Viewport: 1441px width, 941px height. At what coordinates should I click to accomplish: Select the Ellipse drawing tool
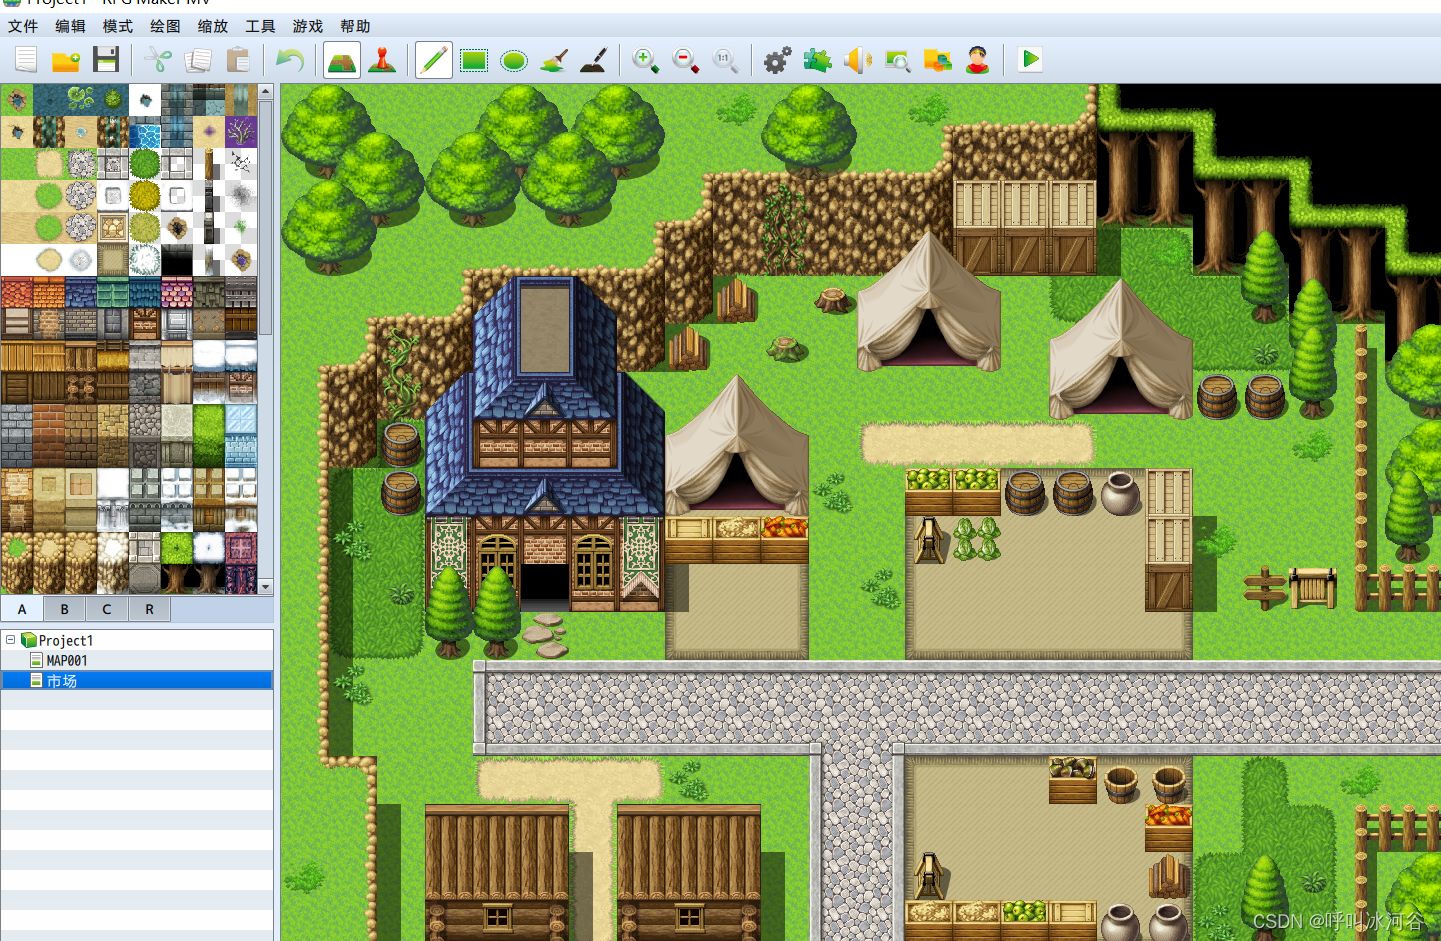pos(514,60)
